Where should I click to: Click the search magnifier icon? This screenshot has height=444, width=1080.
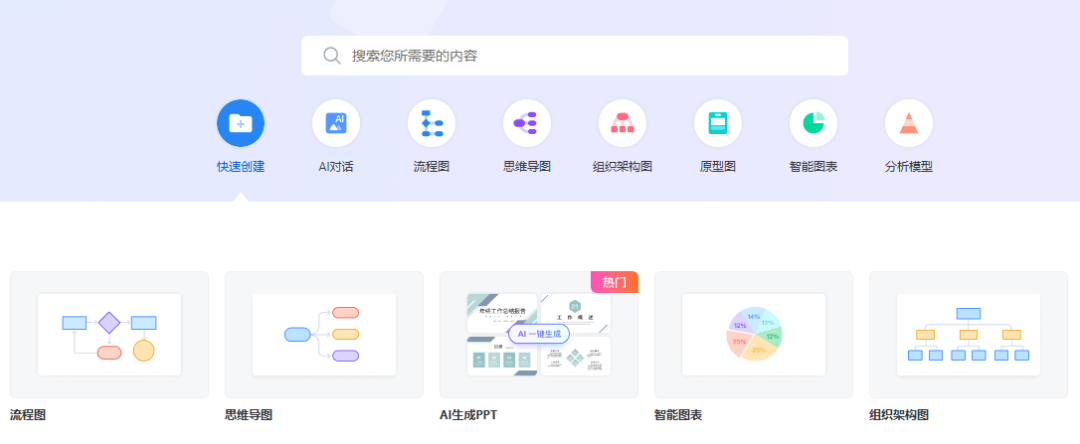pyautogui.click(x=332, y=56)
